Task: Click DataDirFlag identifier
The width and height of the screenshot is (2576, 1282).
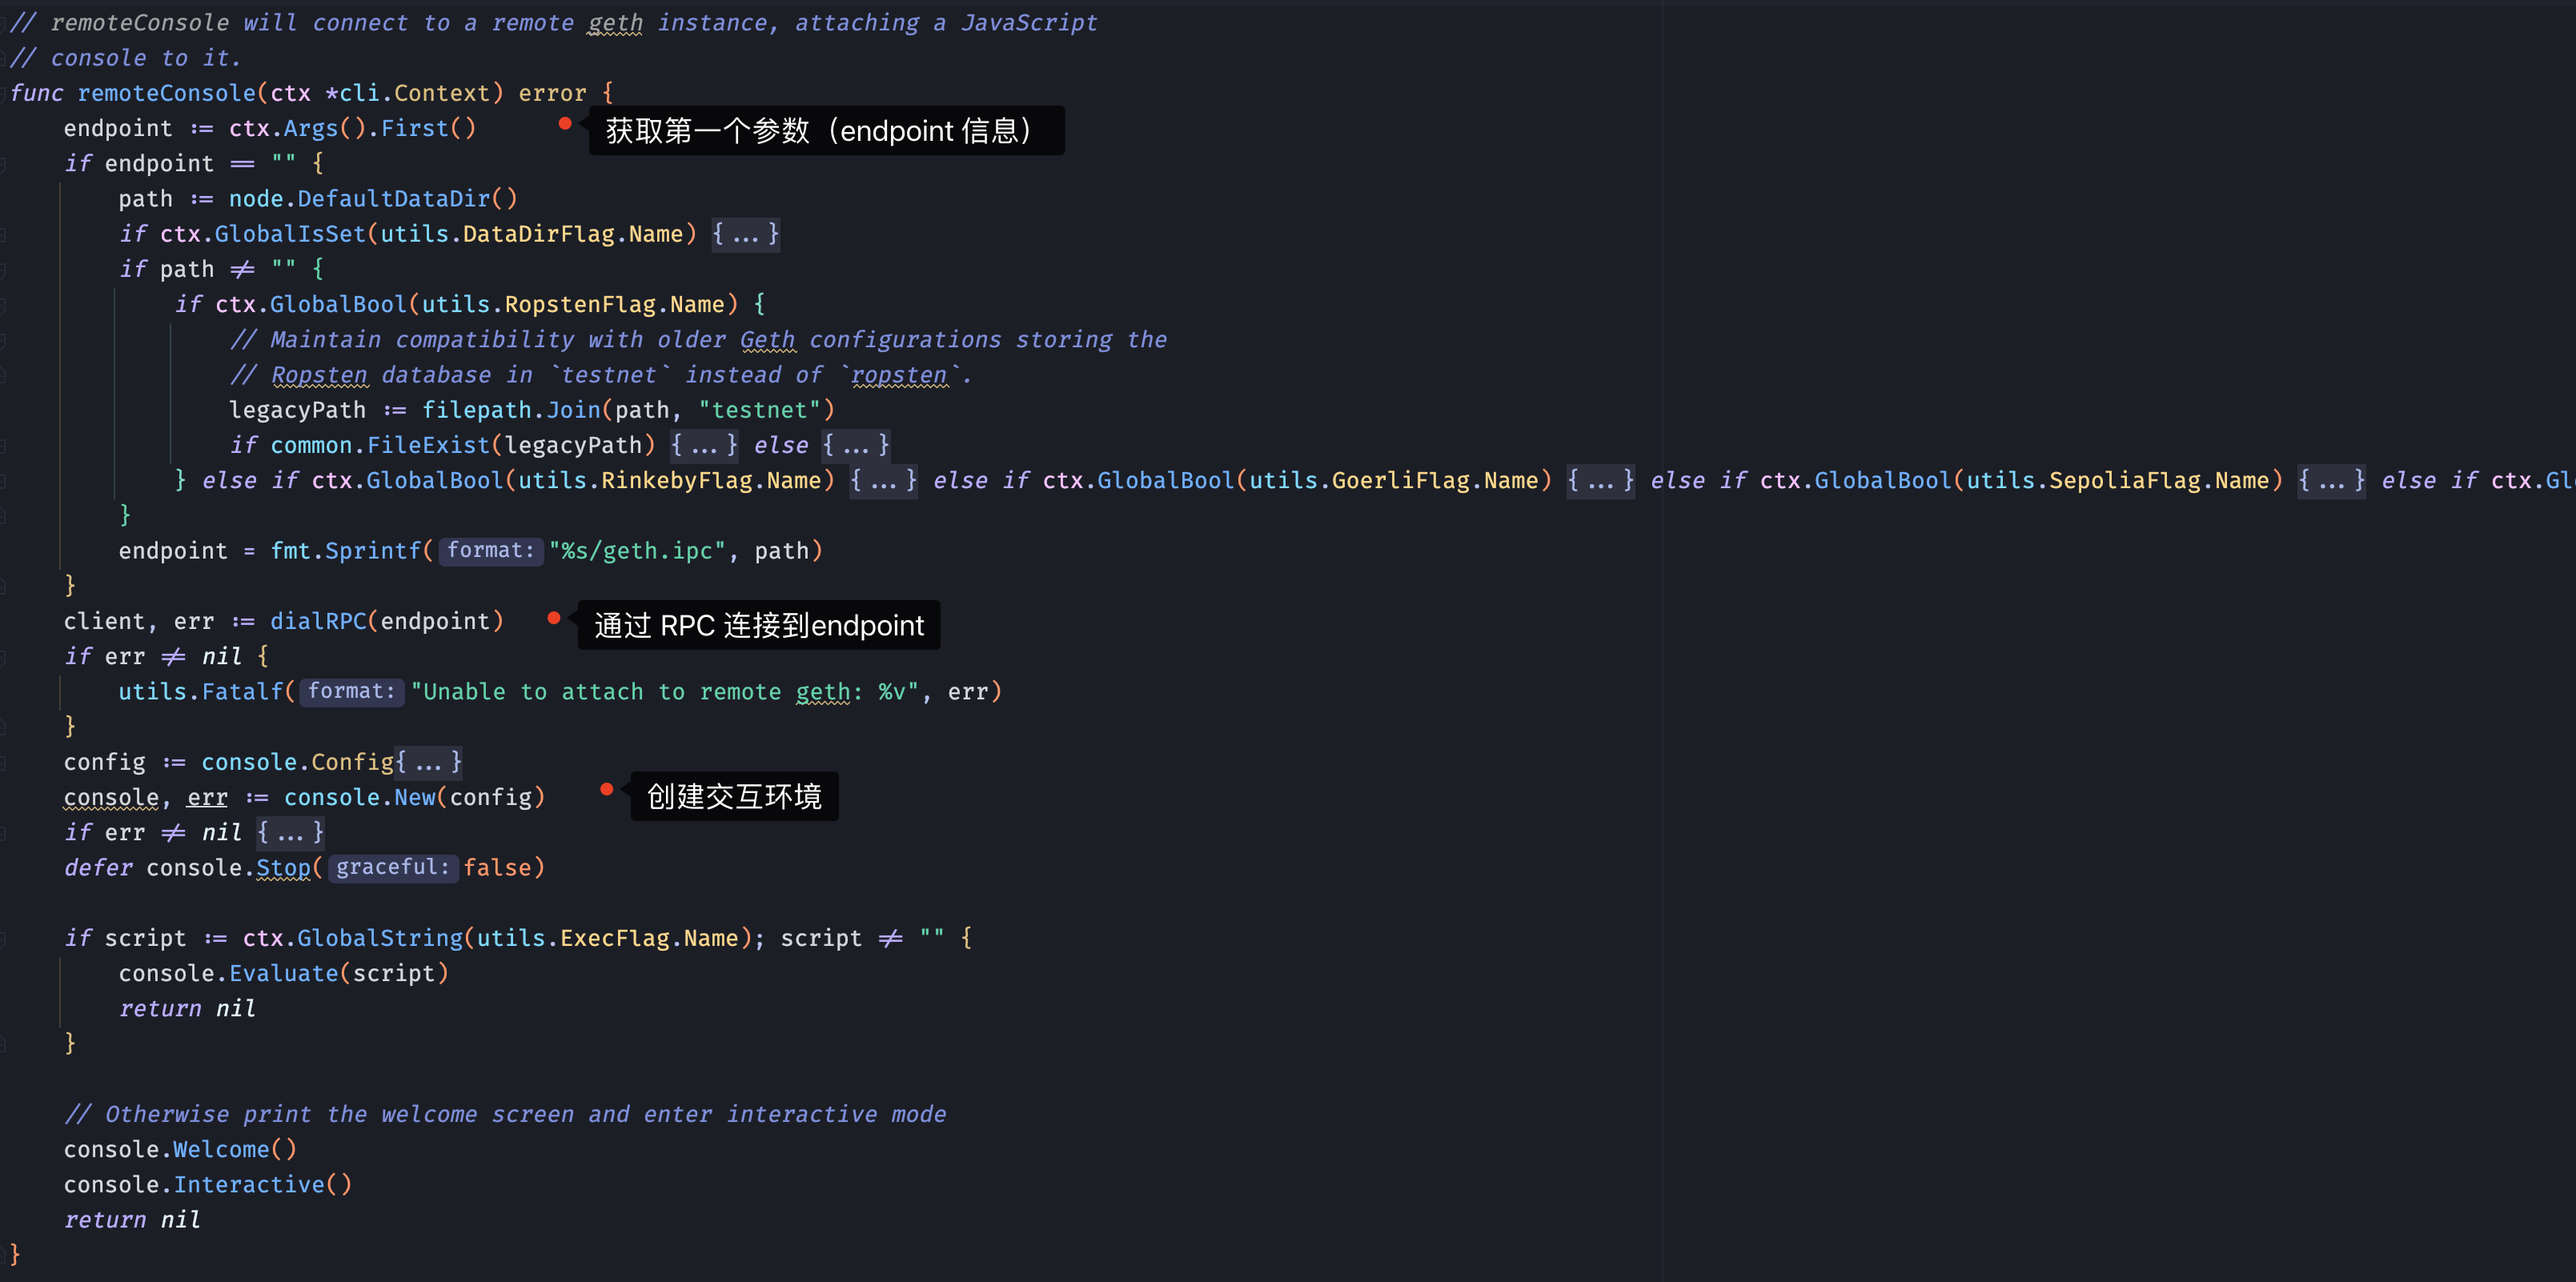Action: coord(538,235)
